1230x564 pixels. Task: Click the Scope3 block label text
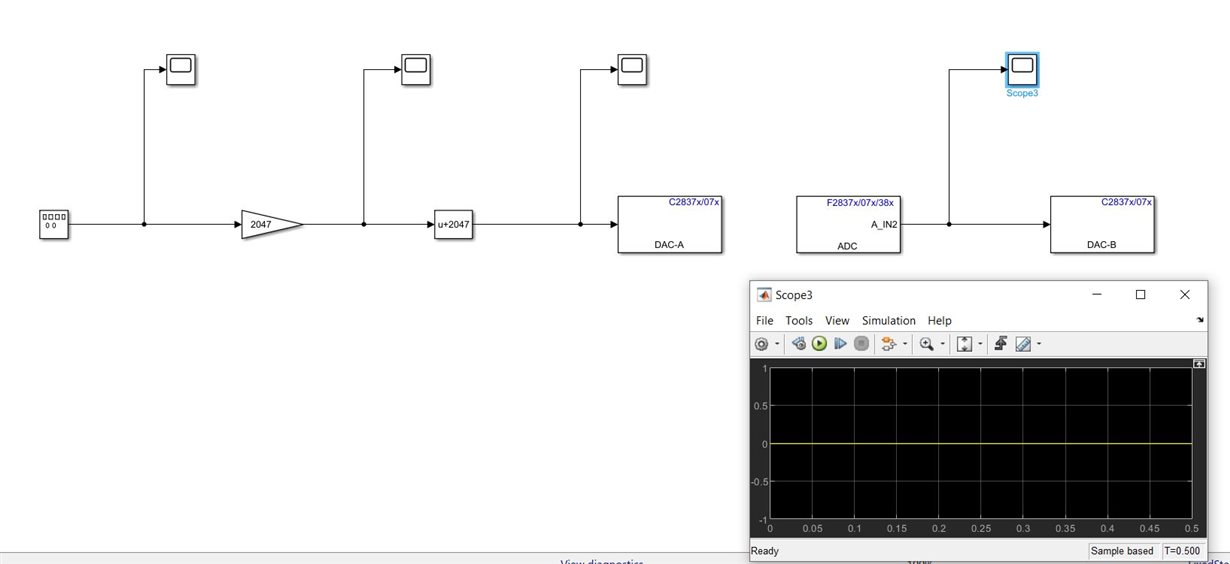point(1021,93)
